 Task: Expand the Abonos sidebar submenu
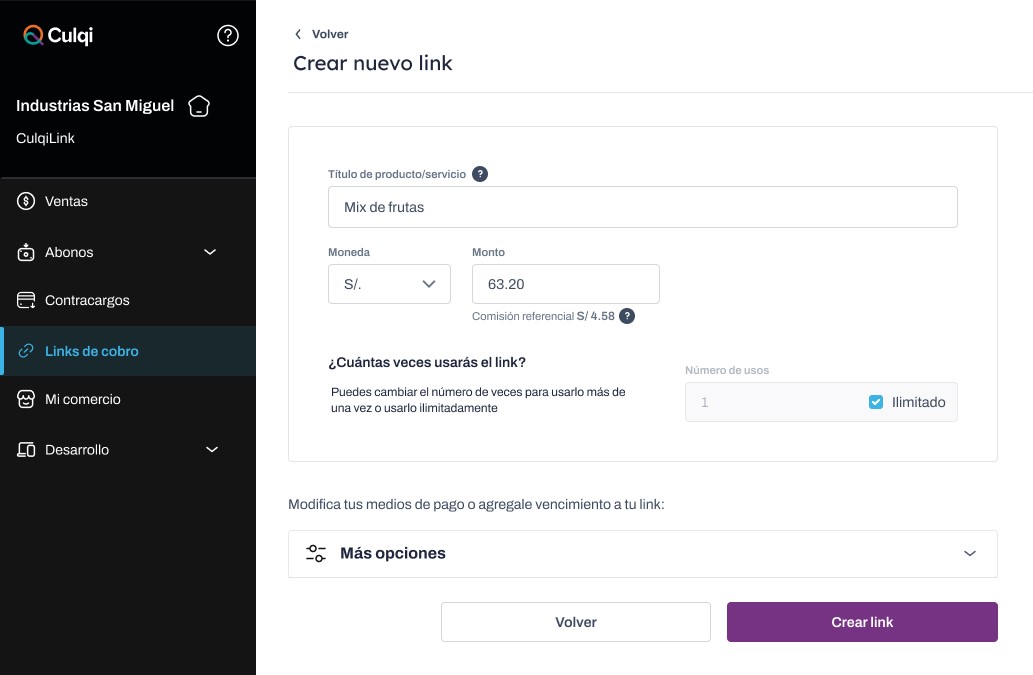point(210,252)
